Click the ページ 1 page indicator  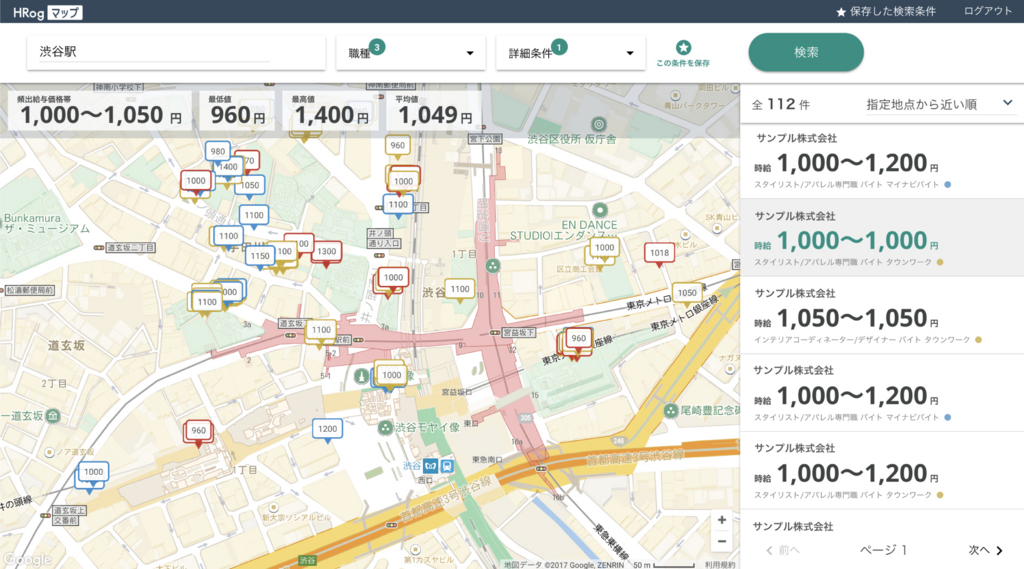point(883,550)
